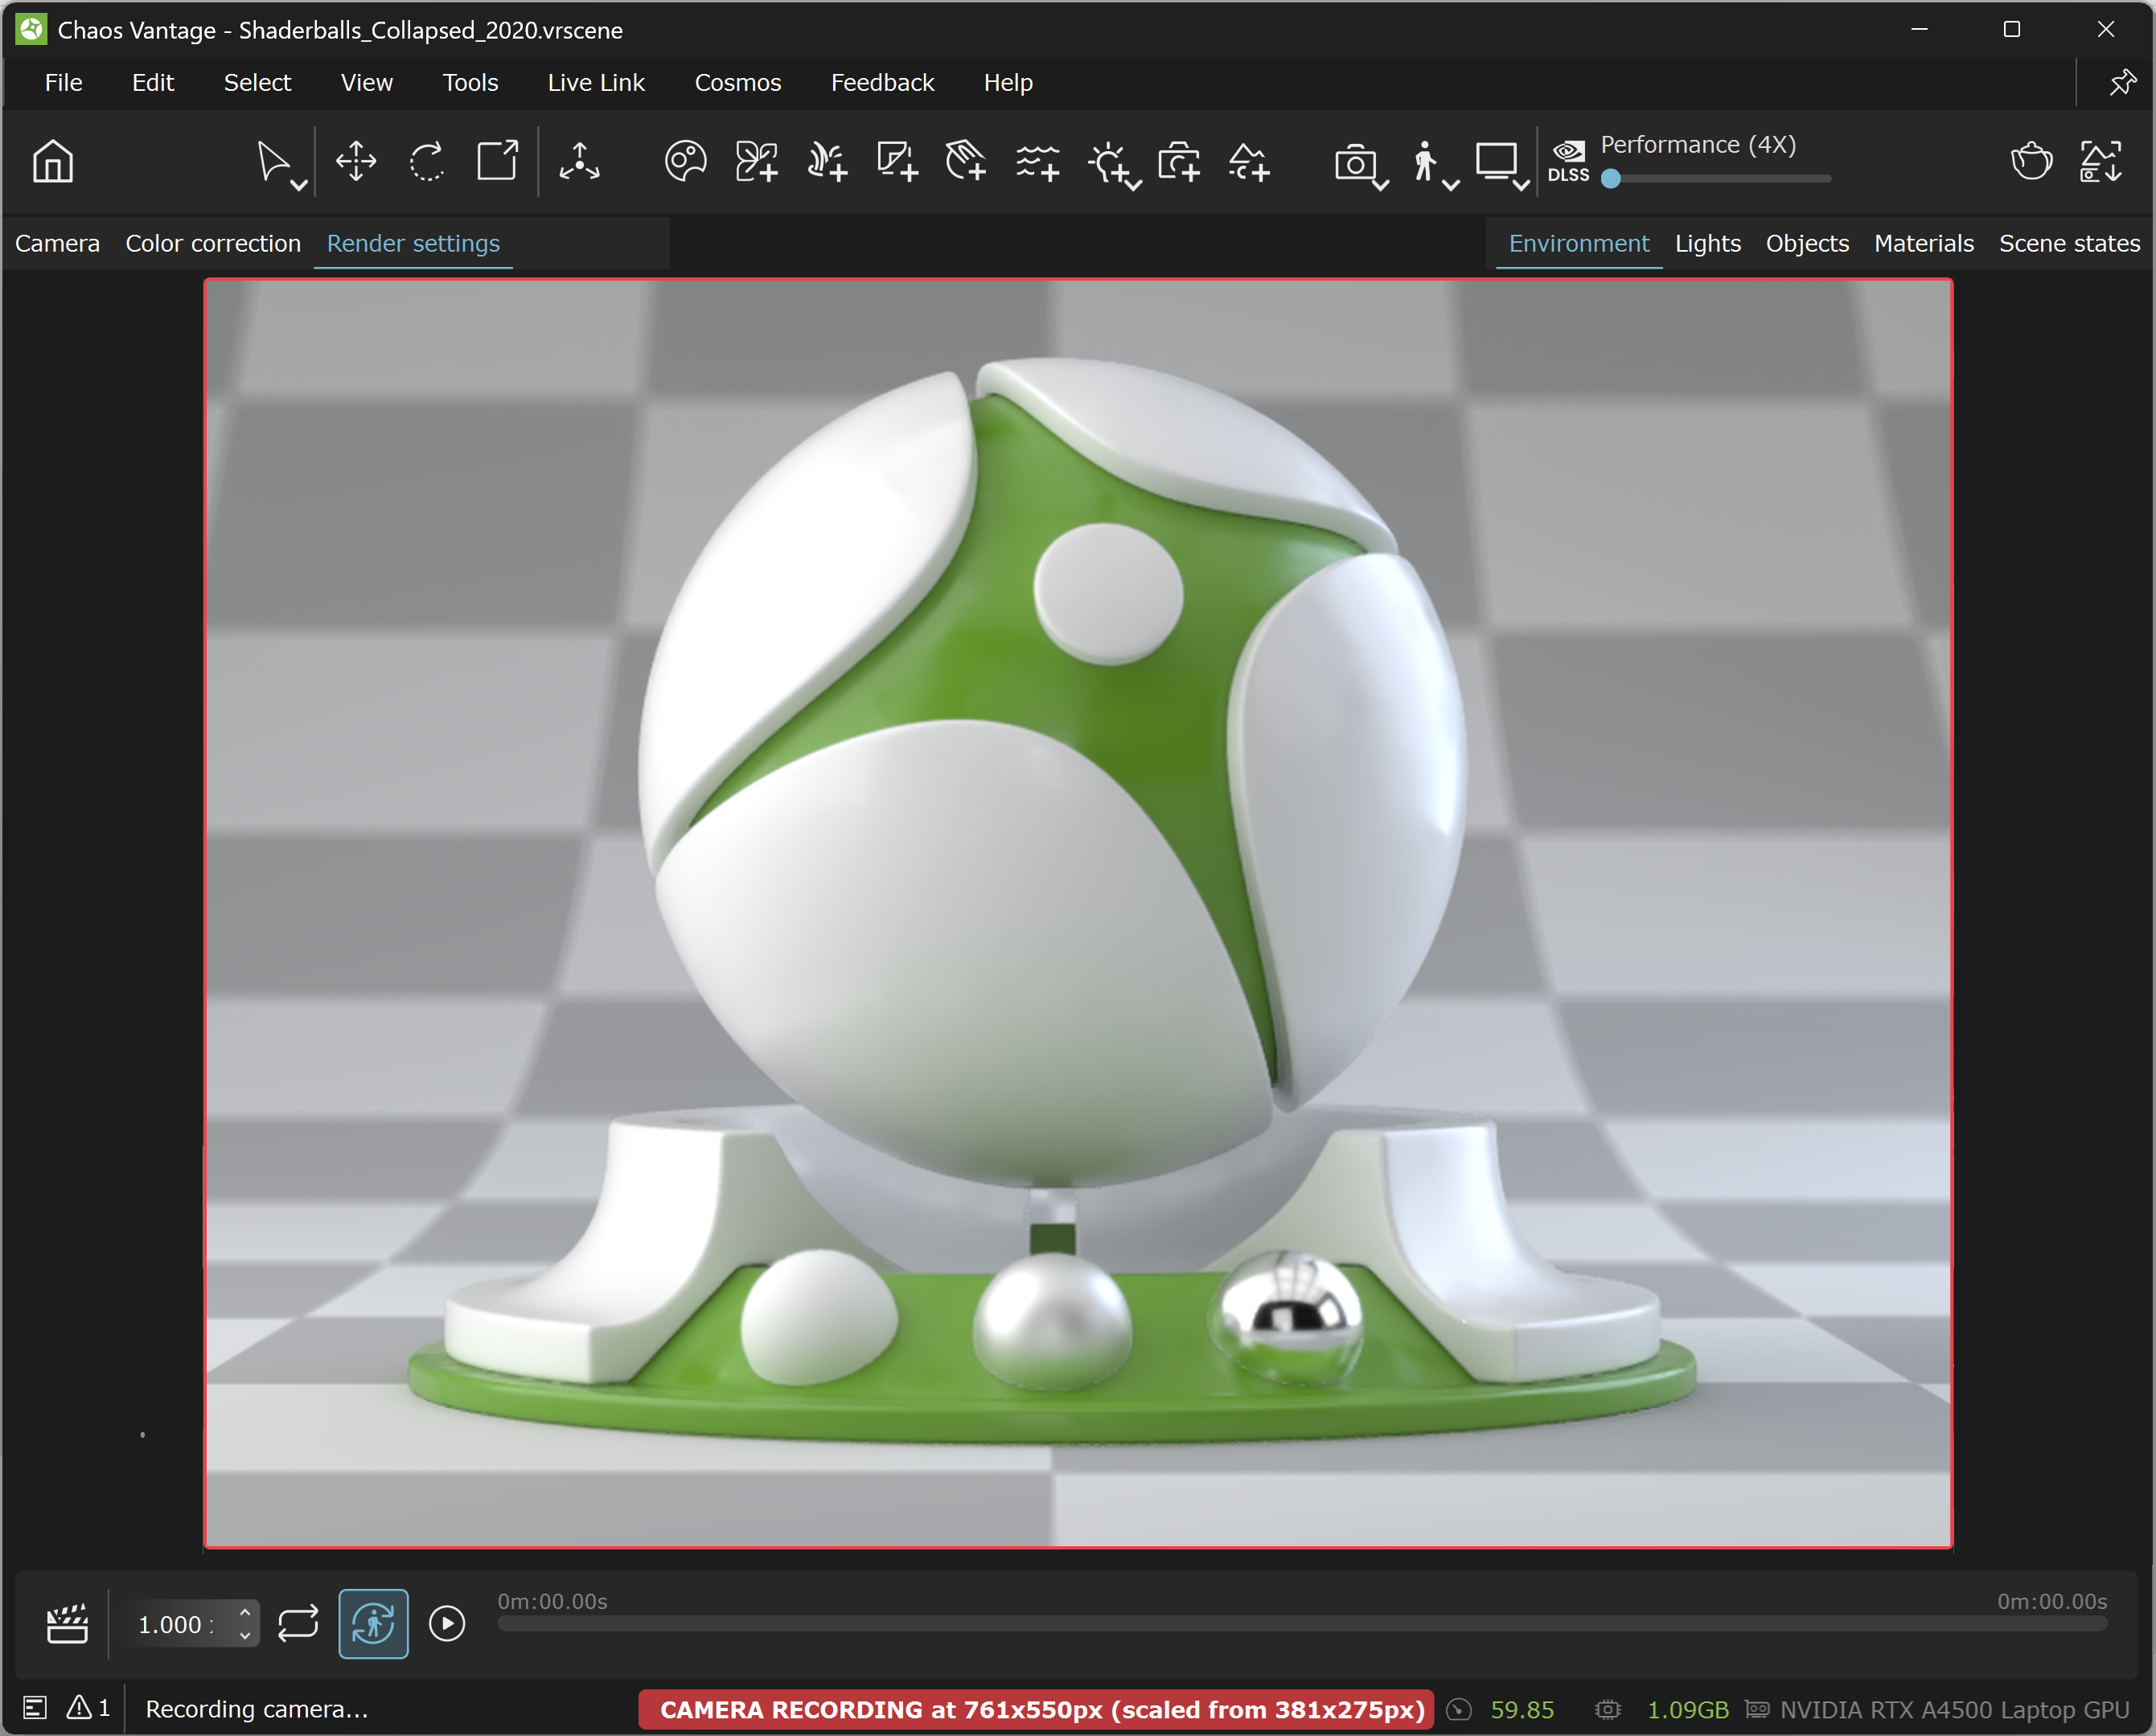Click the warning indicator showing 1
Screen dimensions: 2156x1736
click(88, 1708)
